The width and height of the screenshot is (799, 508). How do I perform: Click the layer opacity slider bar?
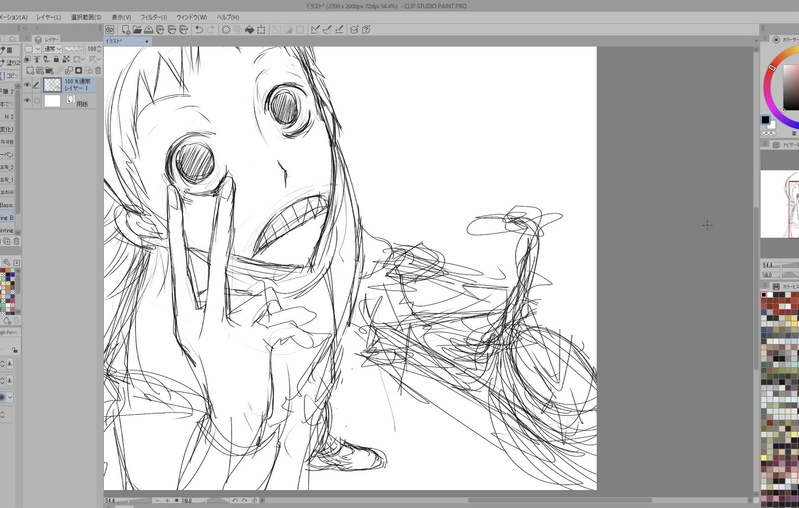tap(75, 49)
